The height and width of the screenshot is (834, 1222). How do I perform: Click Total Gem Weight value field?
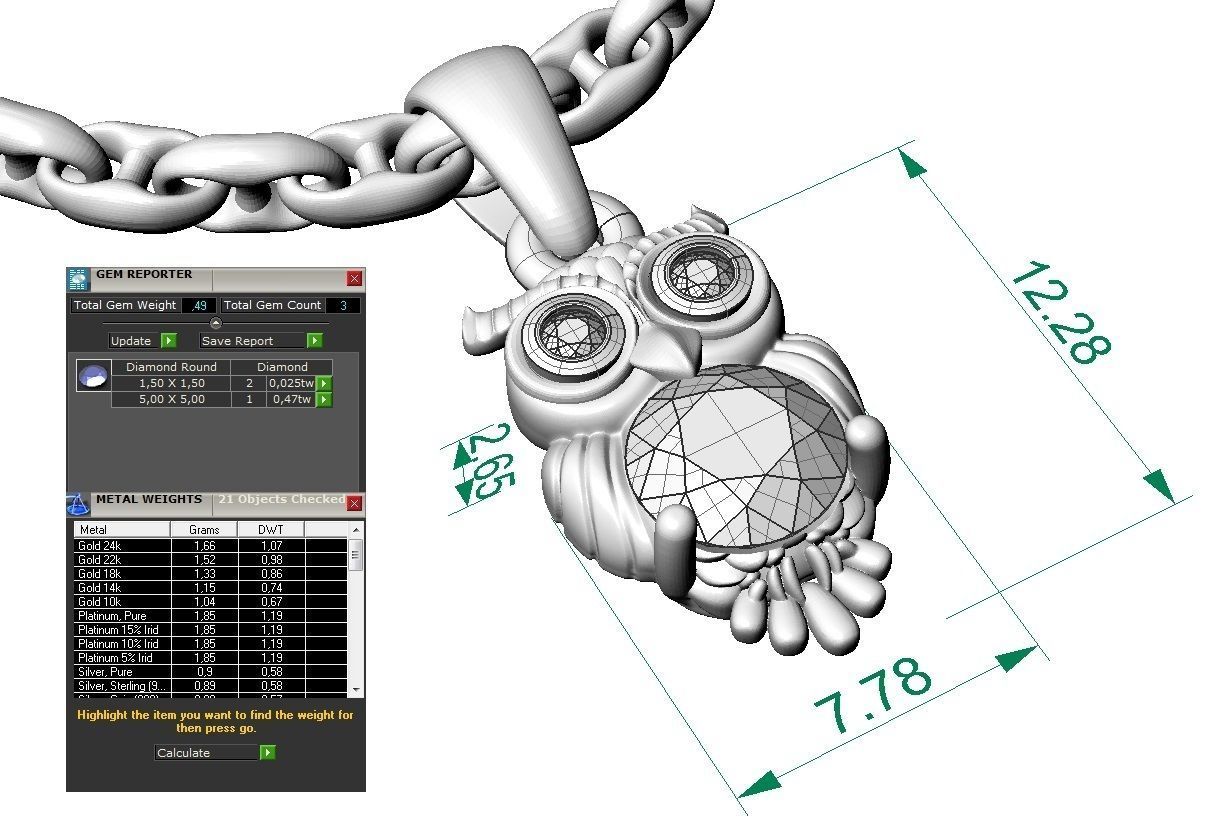(198, 305)
